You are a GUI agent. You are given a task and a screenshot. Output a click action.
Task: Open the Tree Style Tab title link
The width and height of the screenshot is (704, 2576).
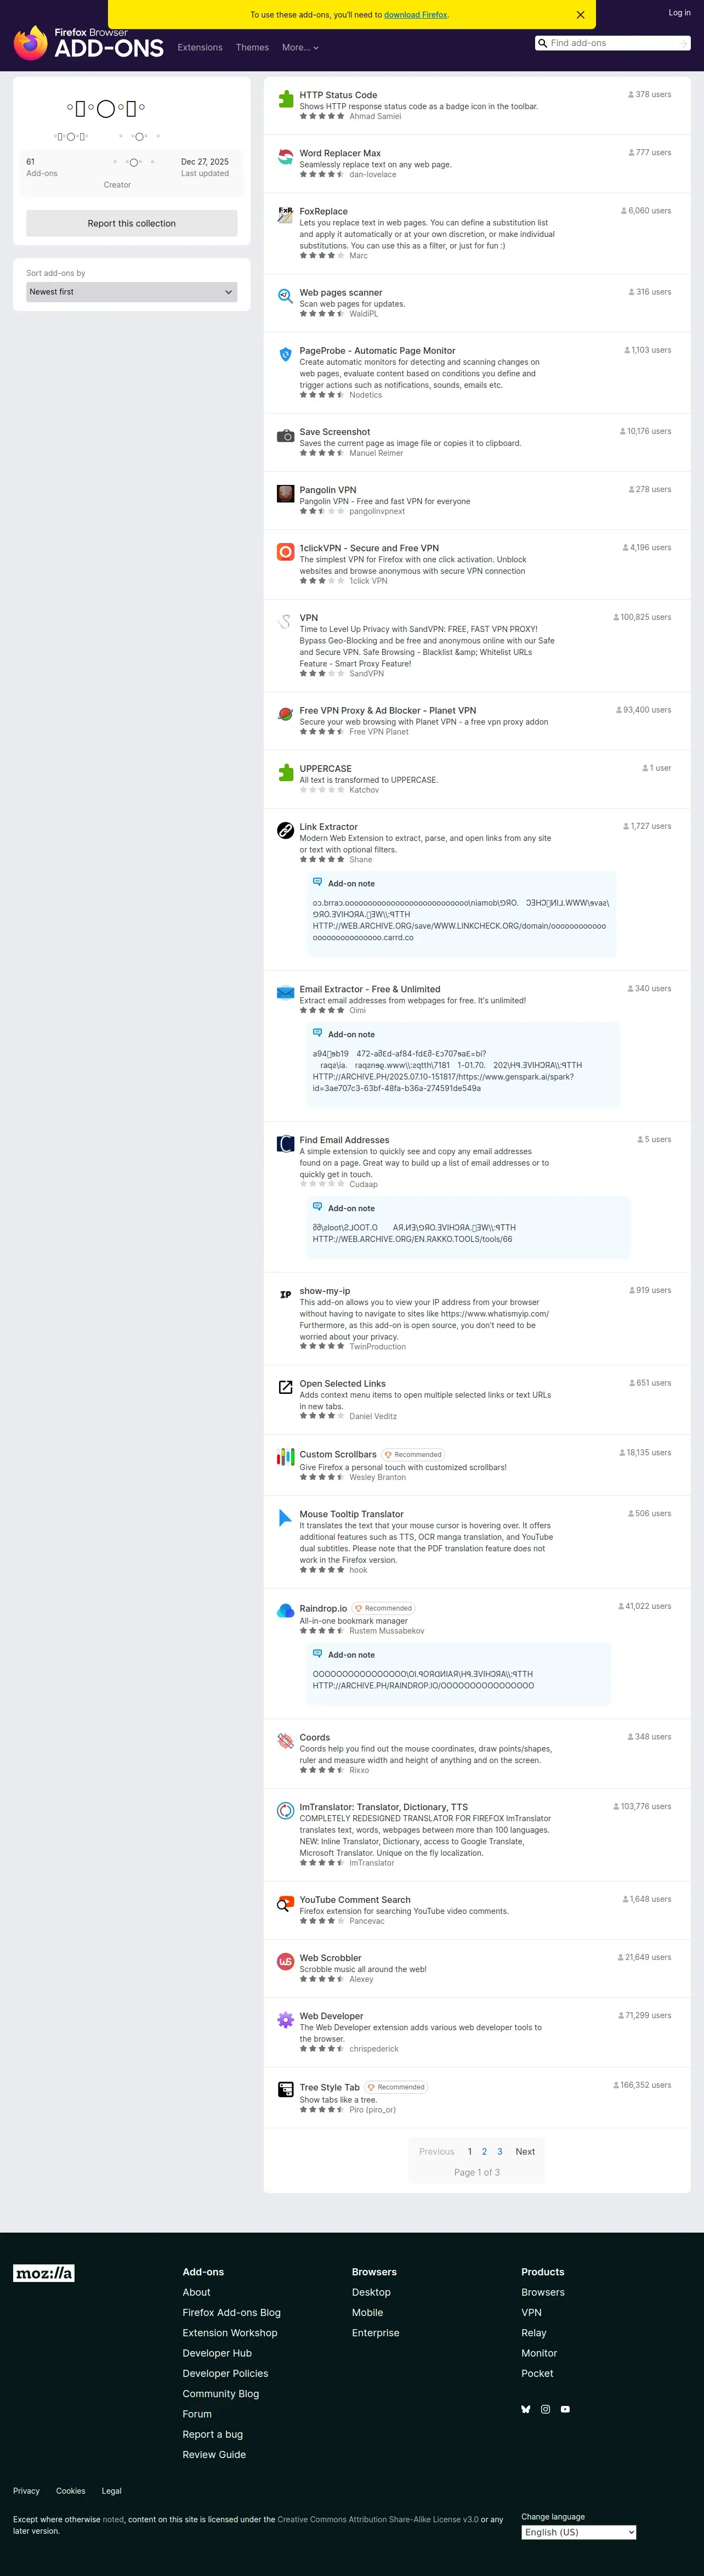329,2087
